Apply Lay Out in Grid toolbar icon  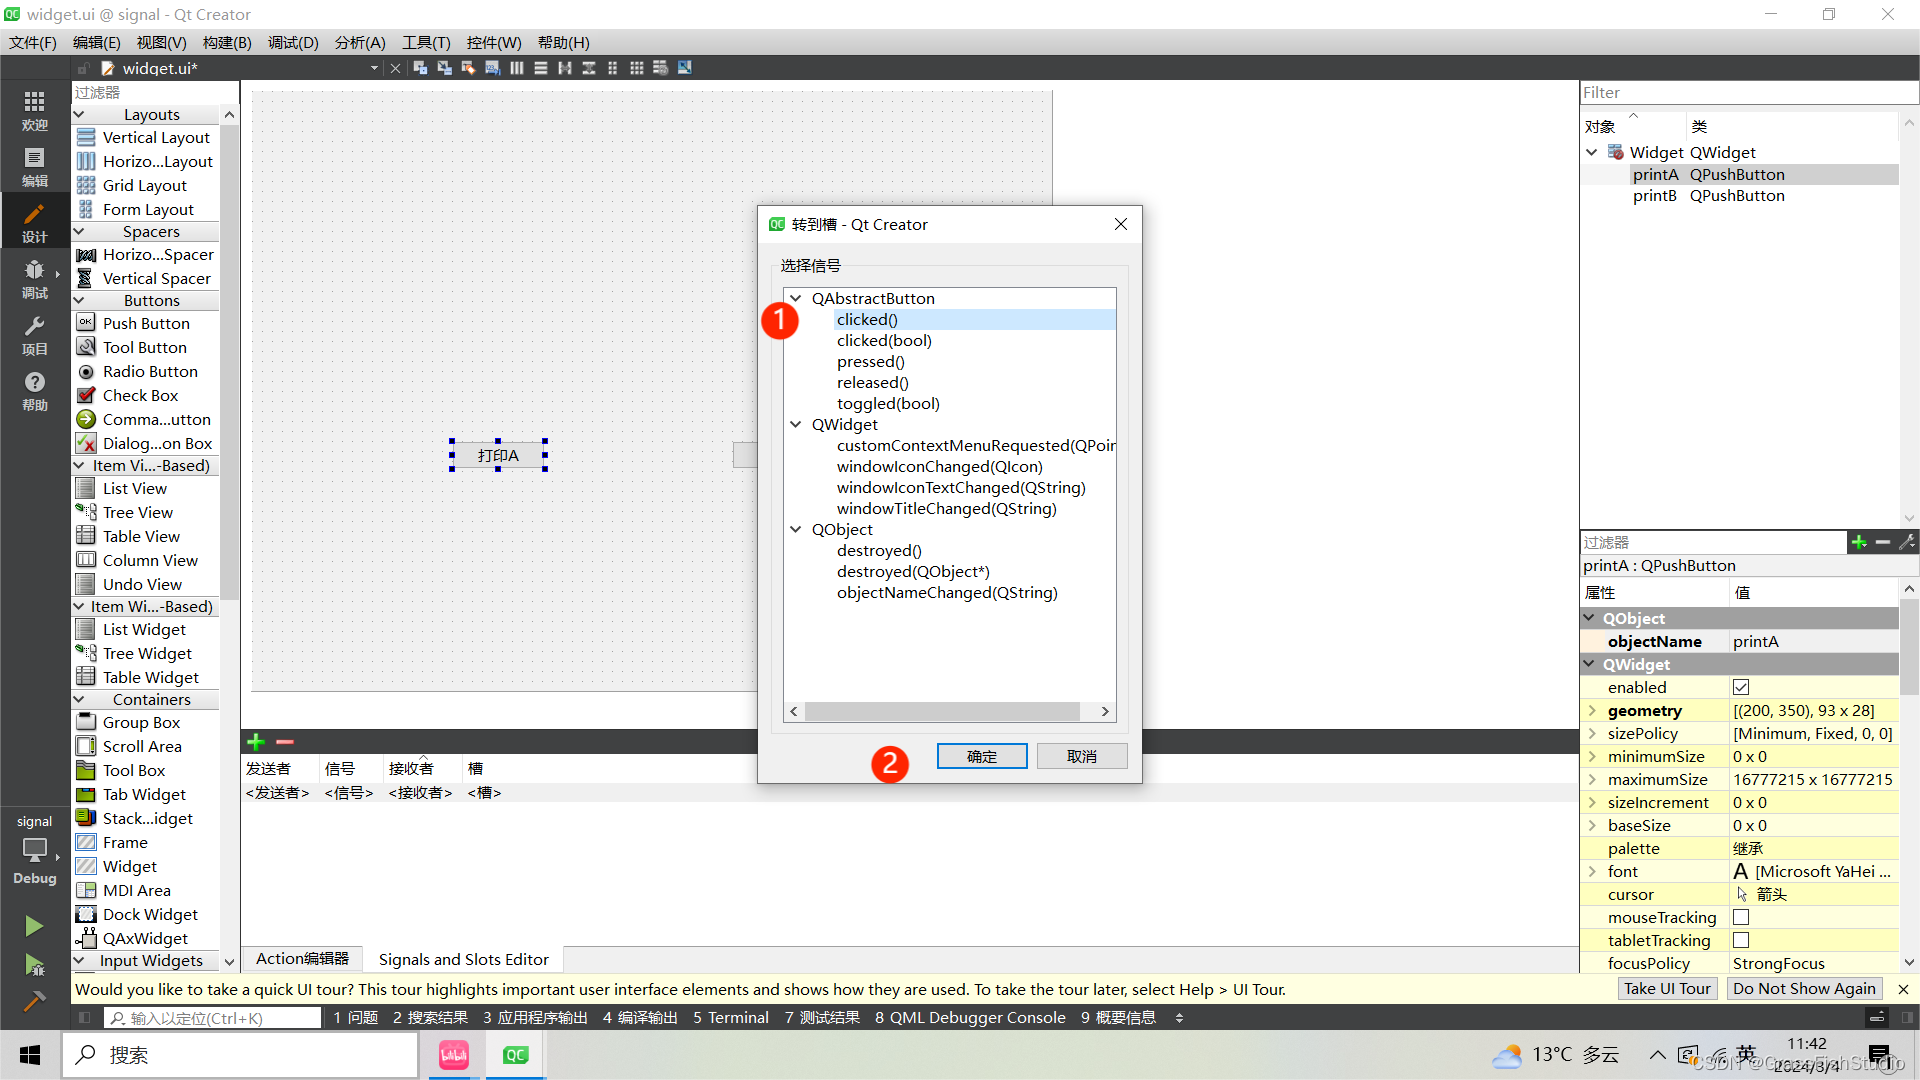637,68
